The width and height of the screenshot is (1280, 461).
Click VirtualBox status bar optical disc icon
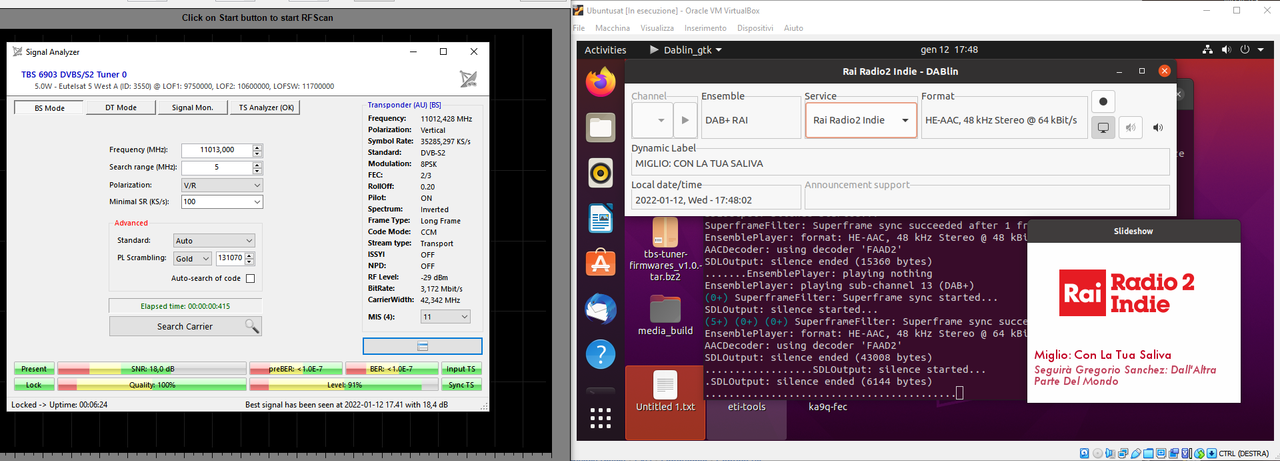tap(1097, 453)
